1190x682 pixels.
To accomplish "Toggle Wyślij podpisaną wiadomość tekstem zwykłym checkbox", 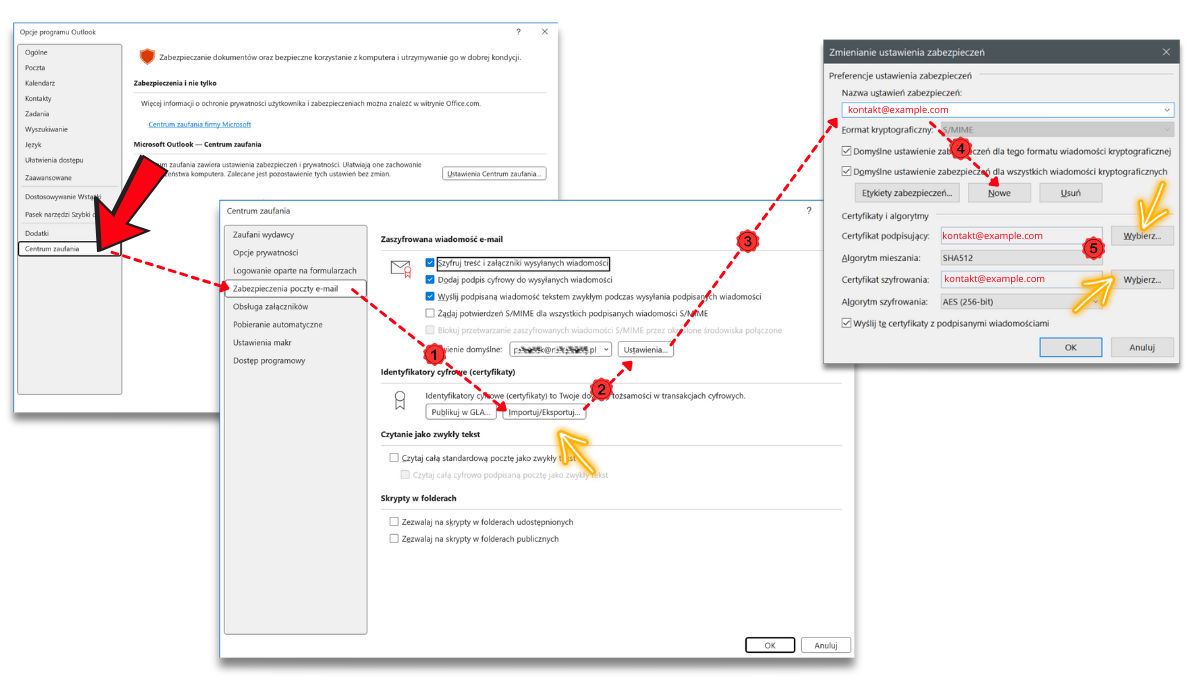I will coord(430,297).
